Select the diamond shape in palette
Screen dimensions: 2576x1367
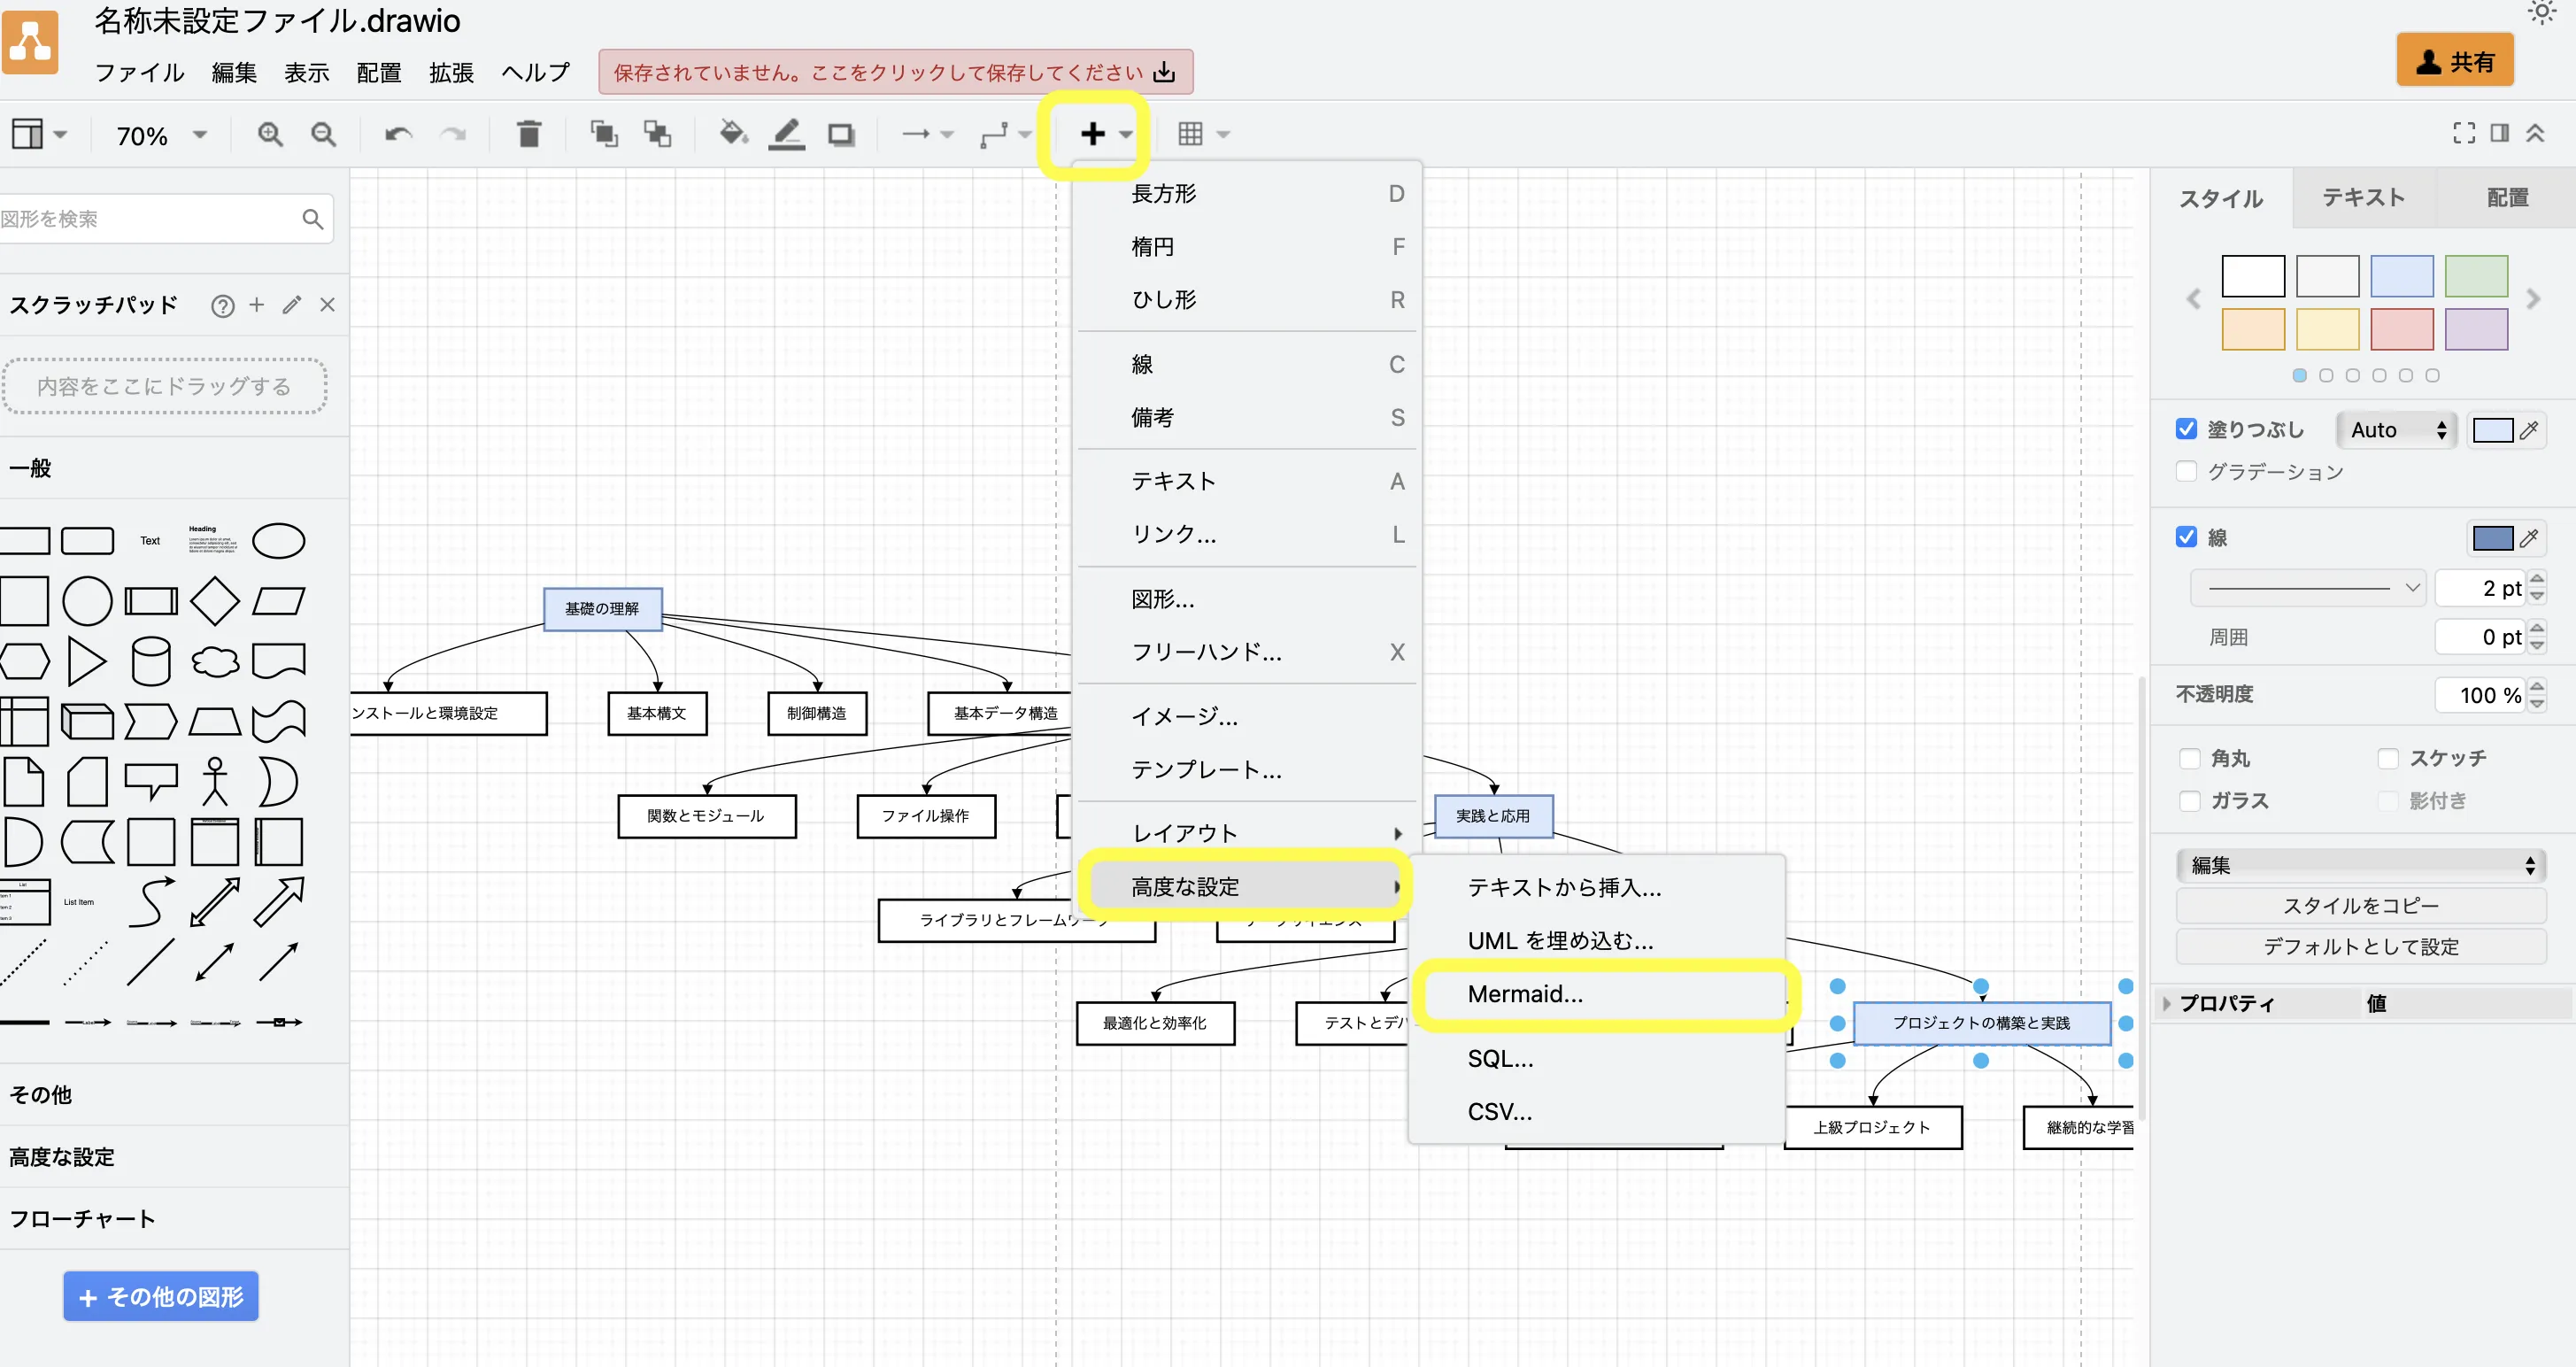click(x=215, y=601)
